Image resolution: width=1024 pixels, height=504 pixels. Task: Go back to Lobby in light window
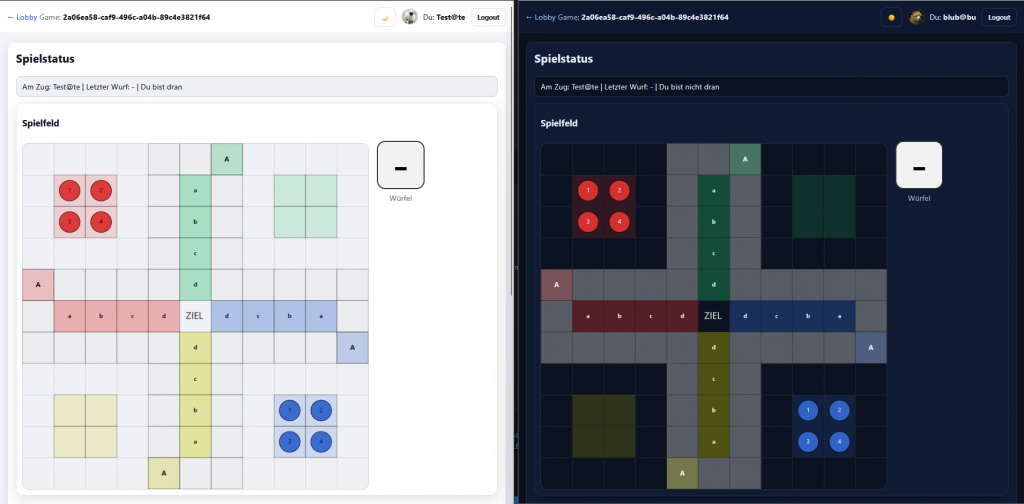pos(22,18)
